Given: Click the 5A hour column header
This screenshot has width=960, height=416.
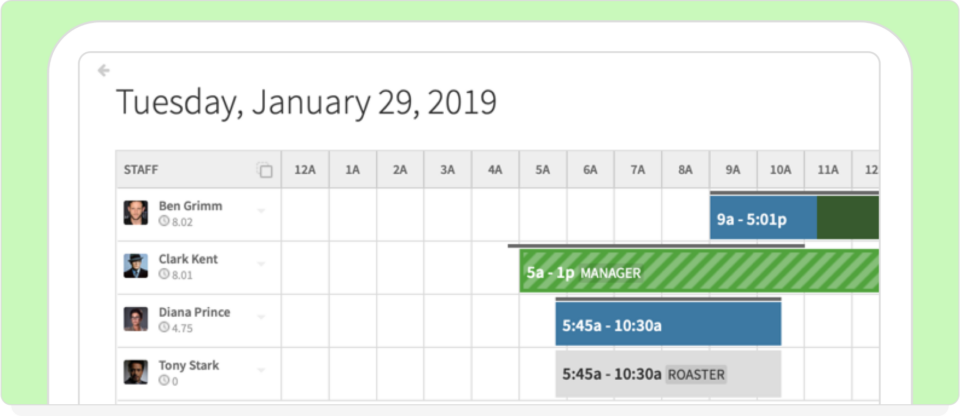Looking at the screenshot, I should 543,170.
